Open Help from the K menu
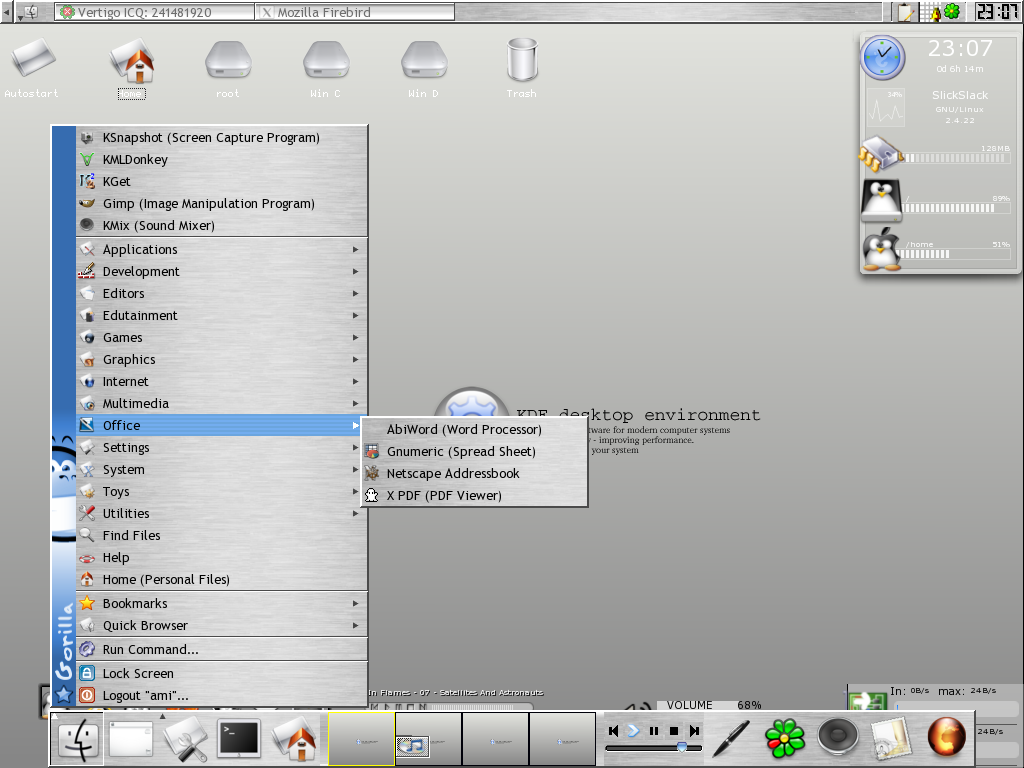 click(222, 558)
